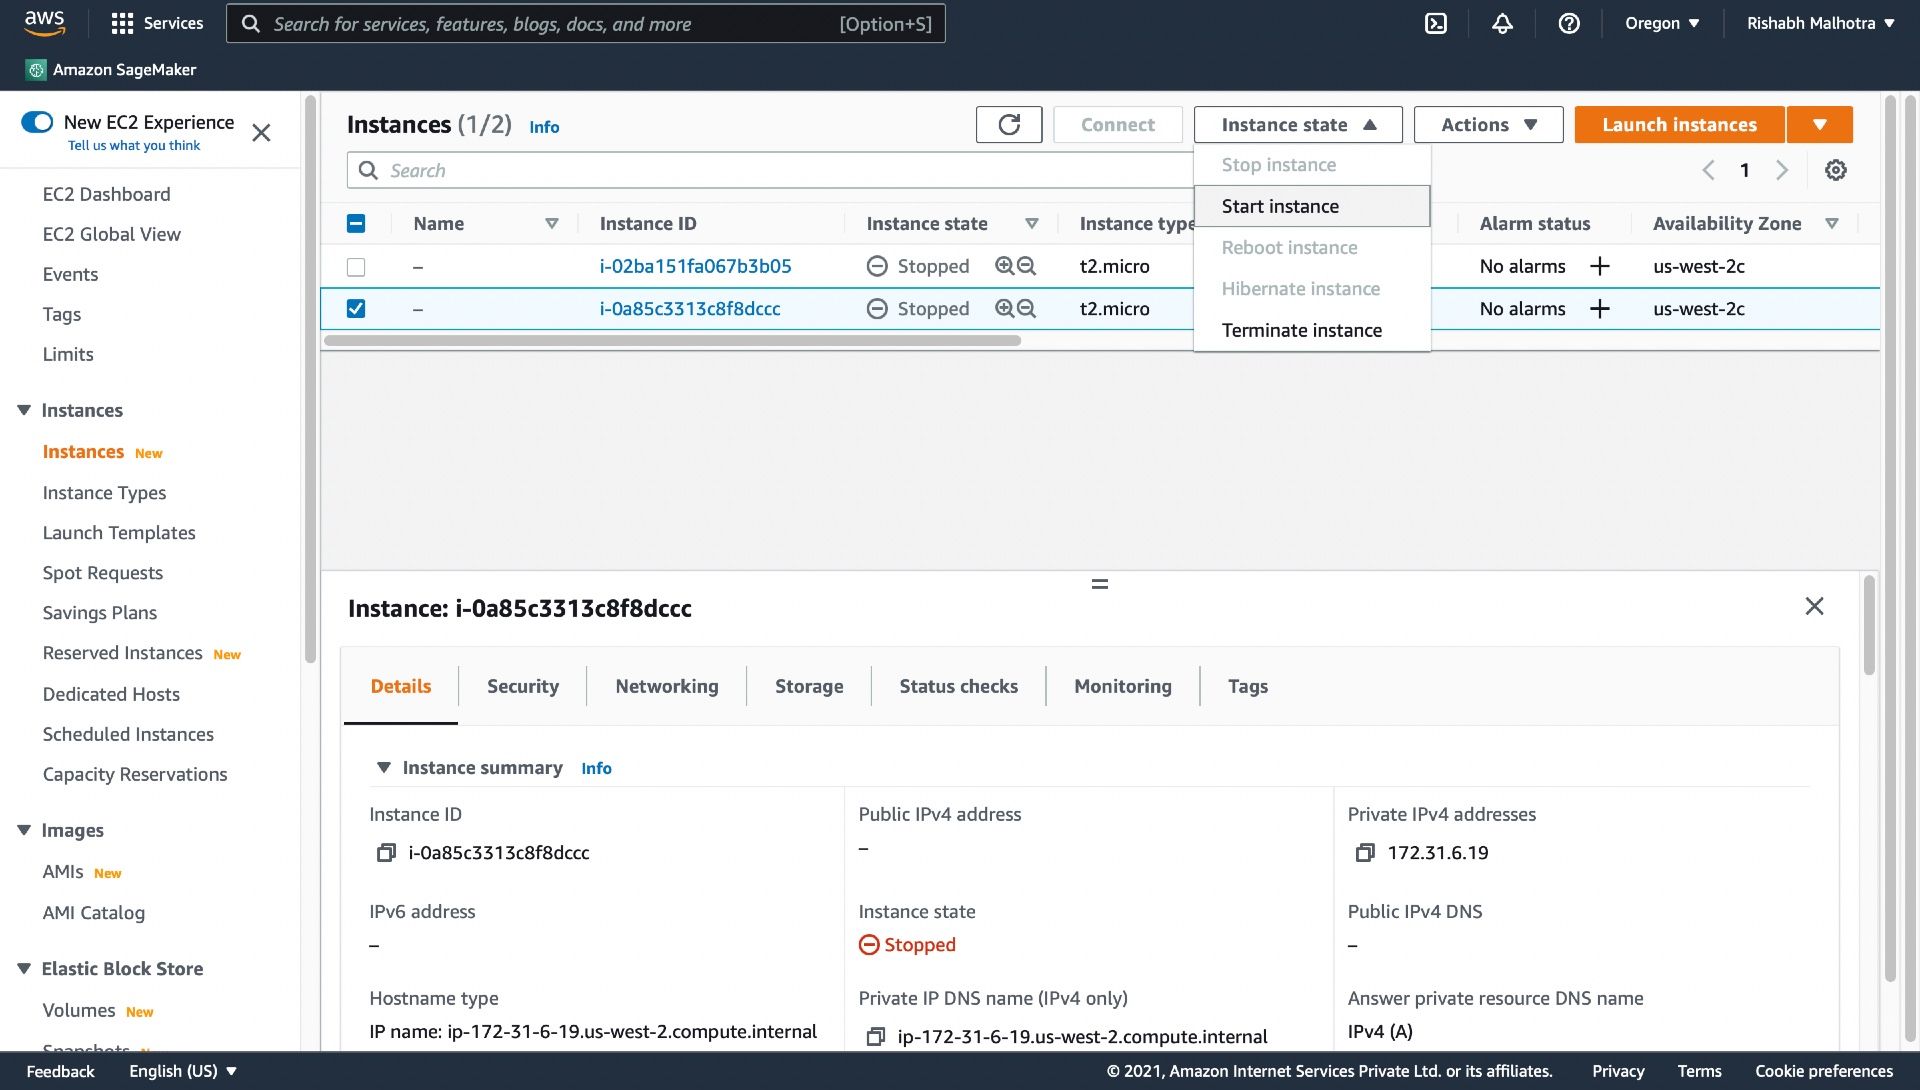Switch to the Status checks tab
The width and height of the screenshot is (1920, 1090).
pos(959,686)
